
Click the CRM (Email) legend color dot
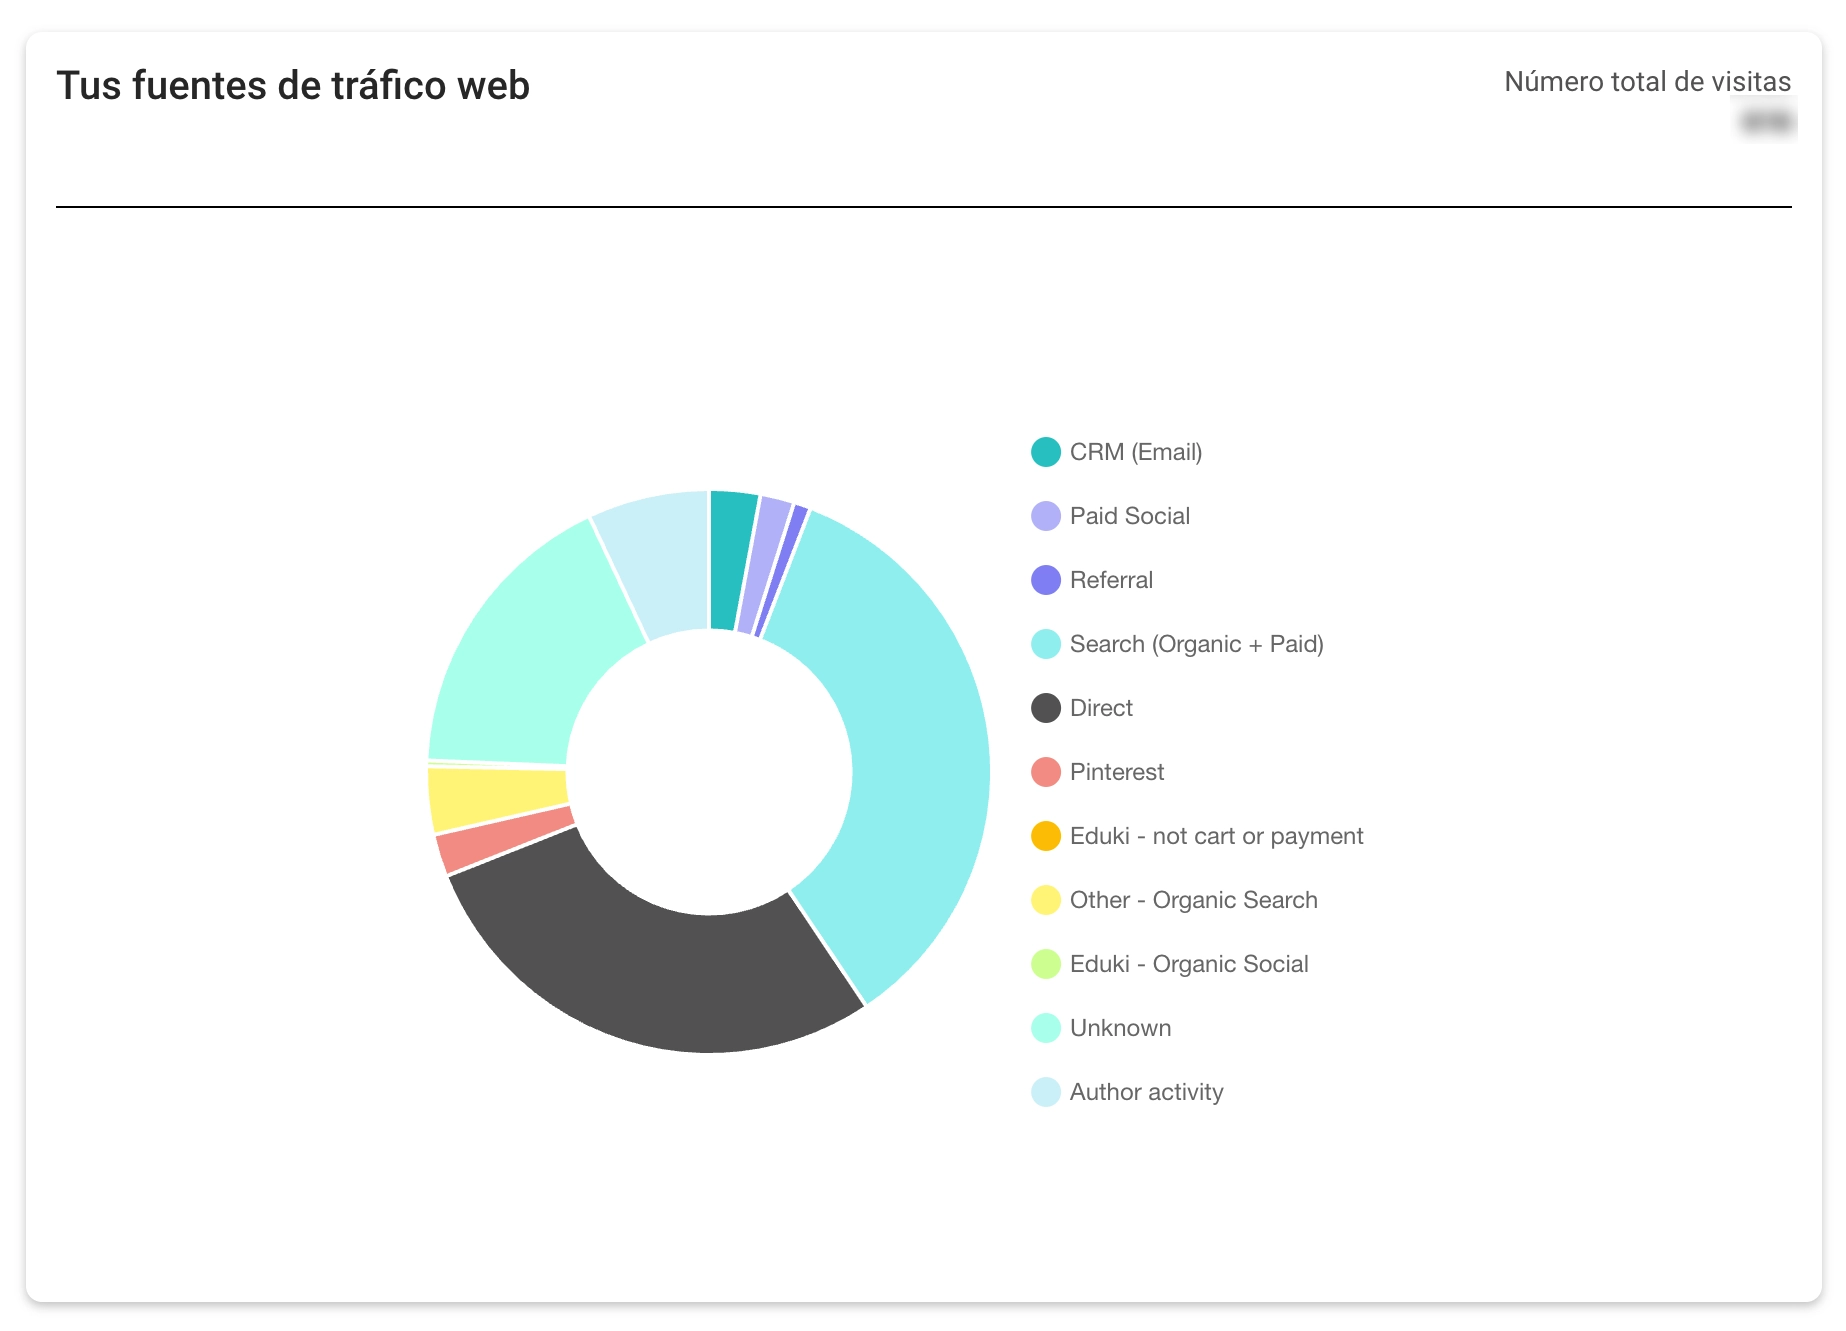[1045, 452]
